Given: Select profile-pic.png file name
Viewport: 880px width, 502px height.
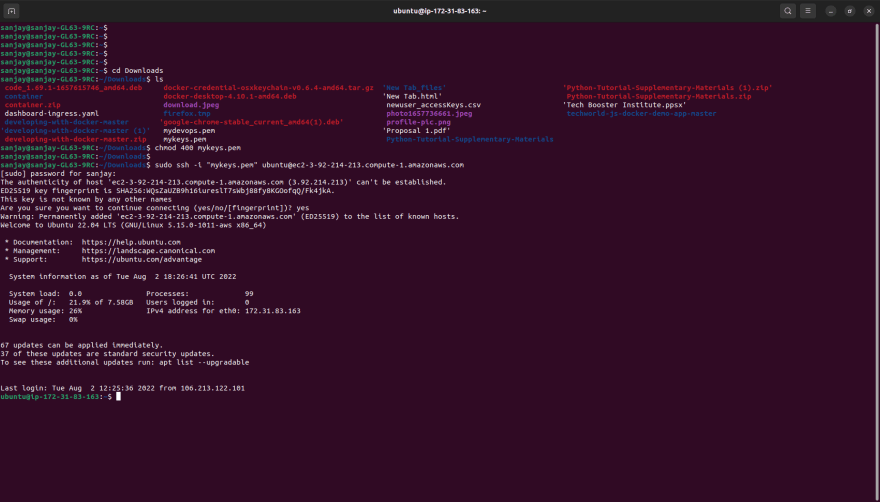Looking at the screenshot, I should pyautogui.click(x=419, y=122).
